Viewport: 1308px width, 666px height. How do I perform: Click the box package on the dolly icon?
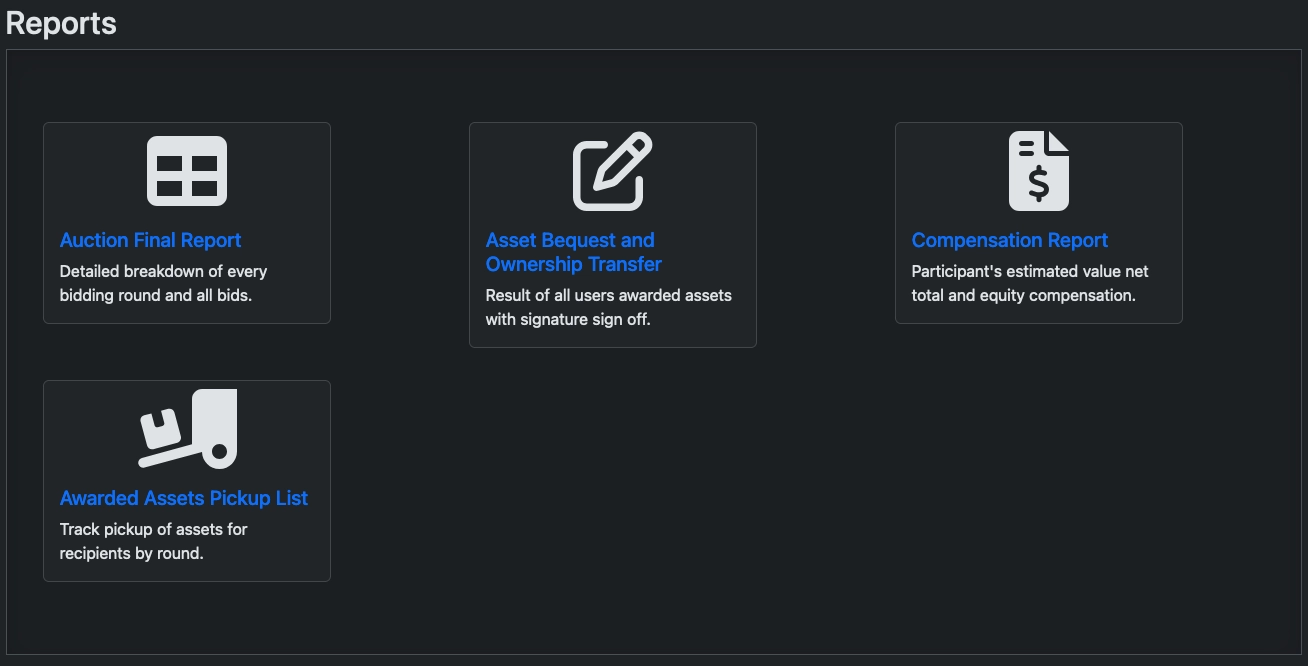pos(159,429)
